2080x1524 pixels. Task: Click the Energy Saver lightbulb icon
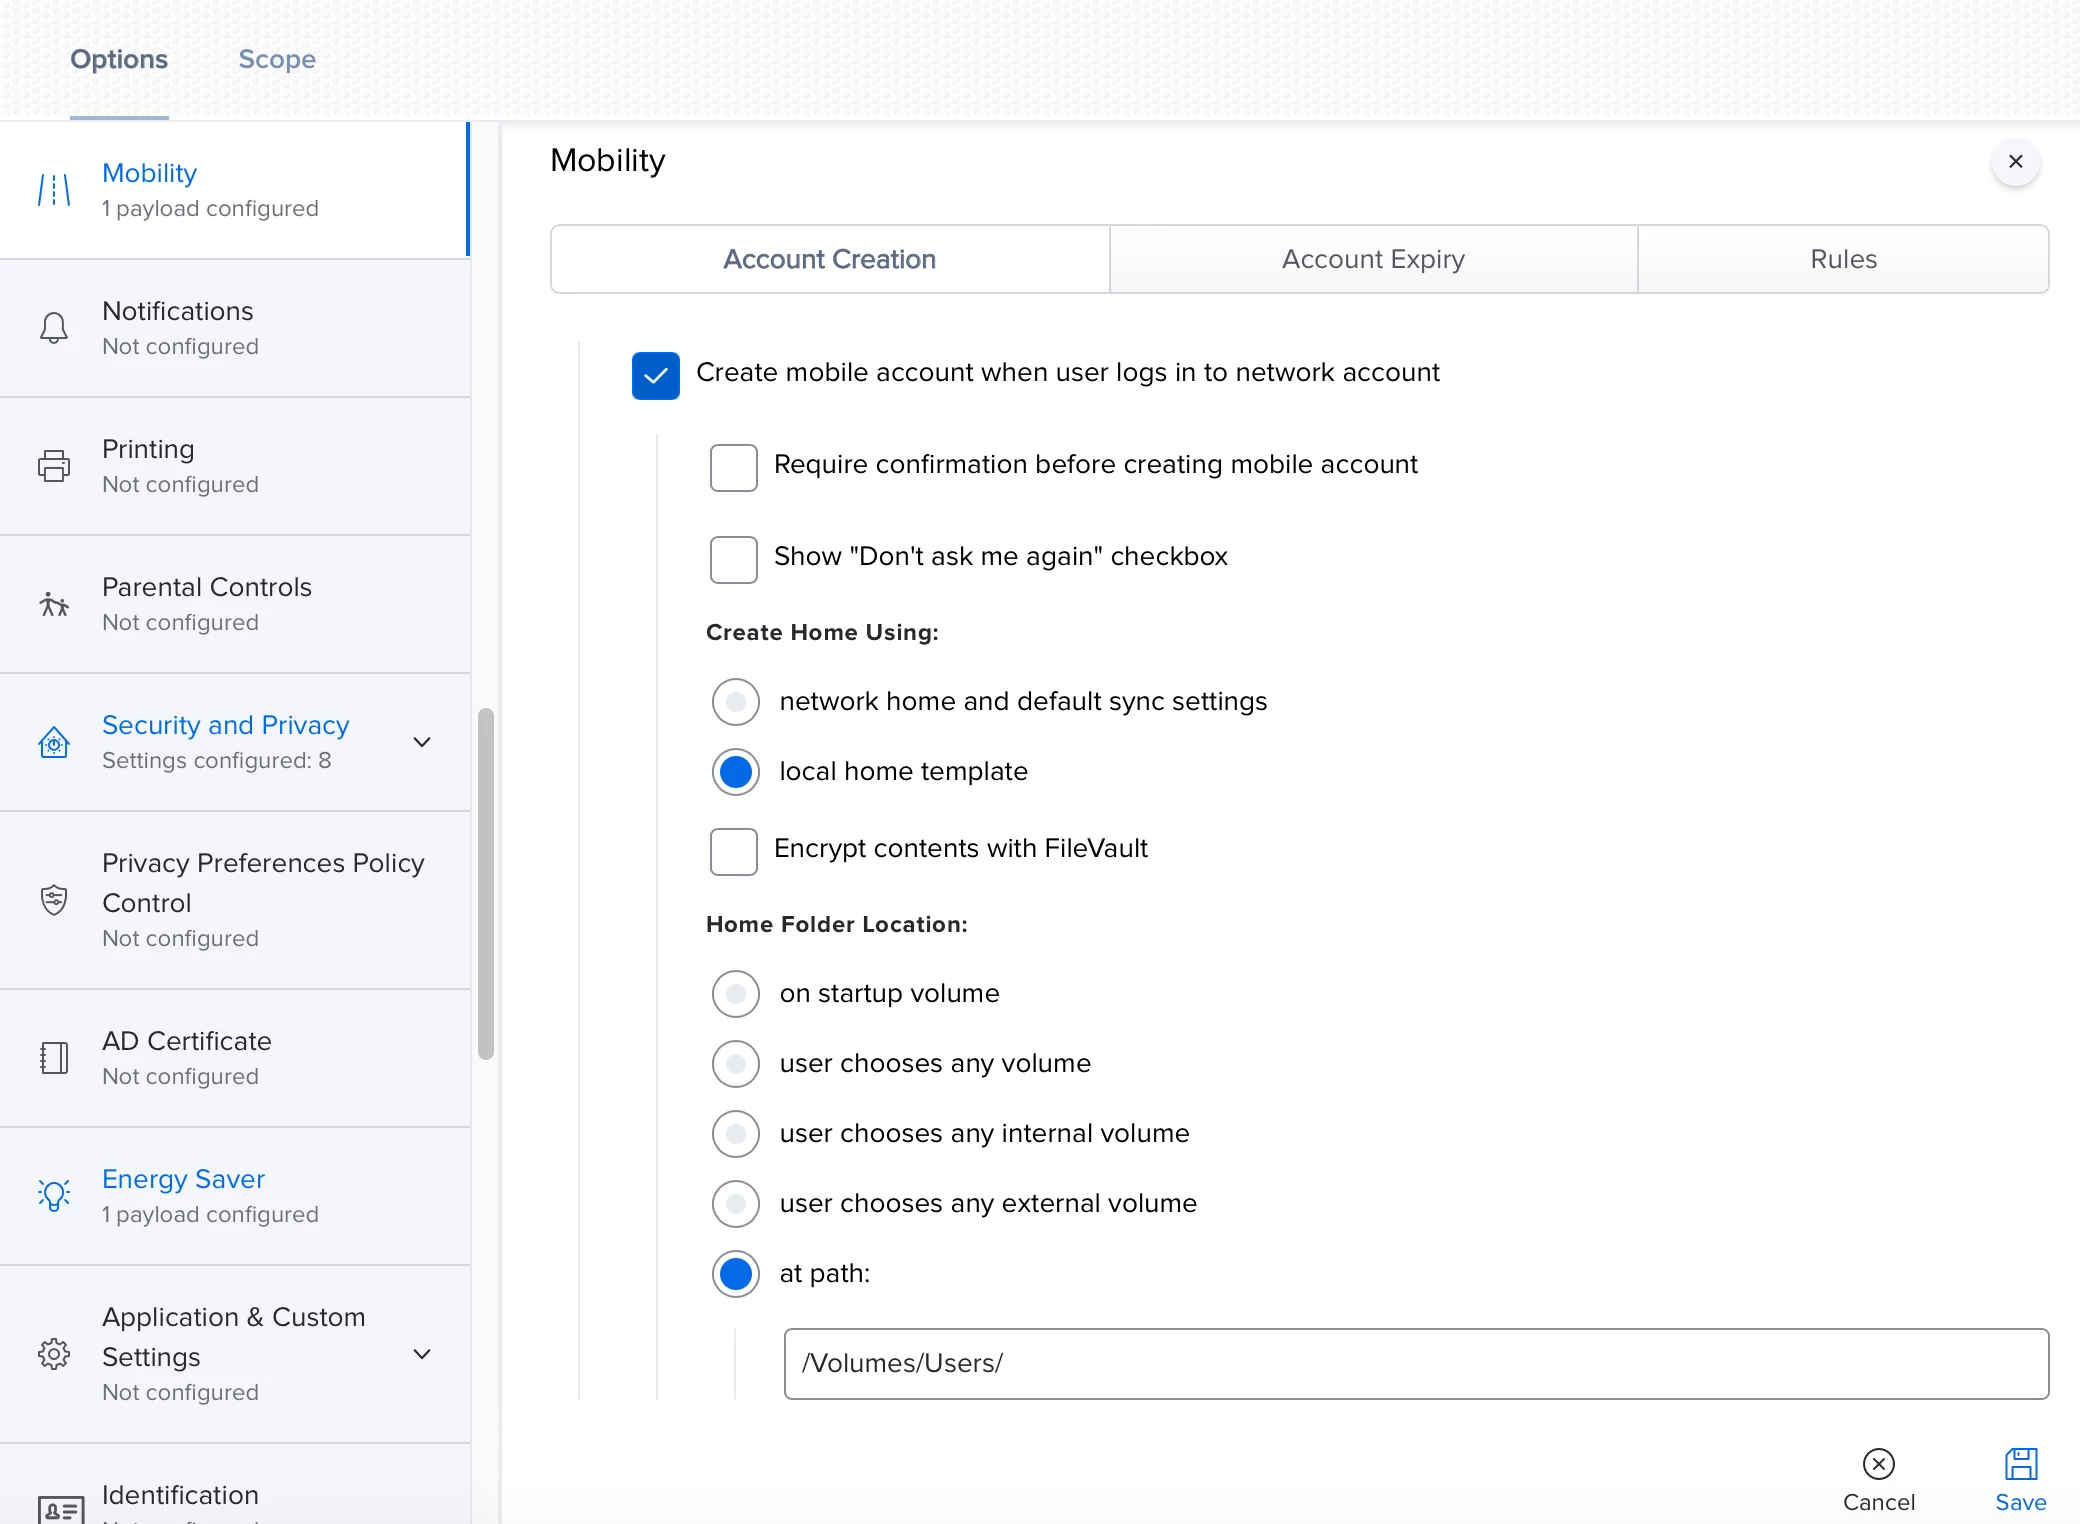click(54, 1195)
